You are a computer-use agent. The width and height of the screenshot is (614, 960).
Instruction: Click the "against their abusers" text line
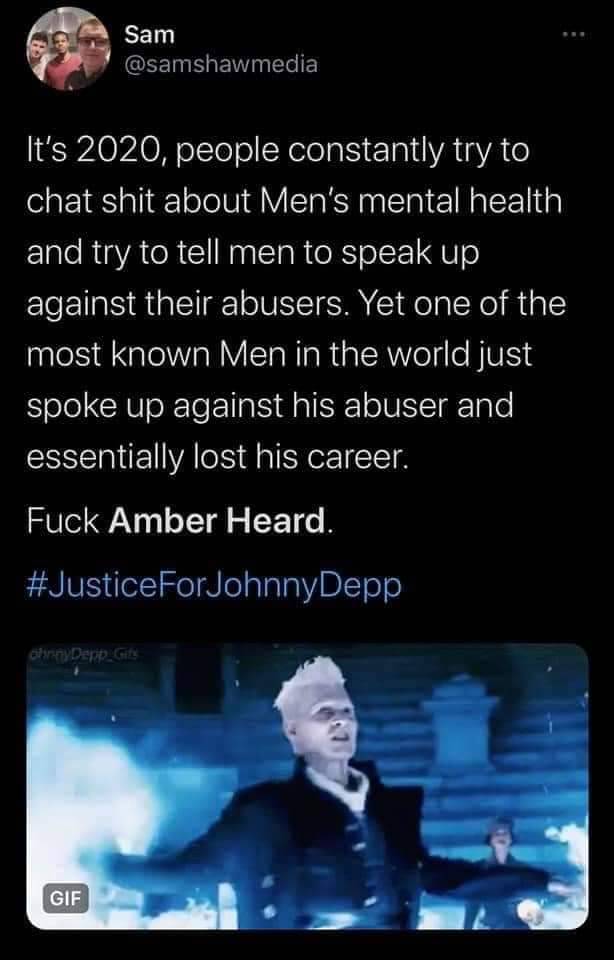coord(185,304)
